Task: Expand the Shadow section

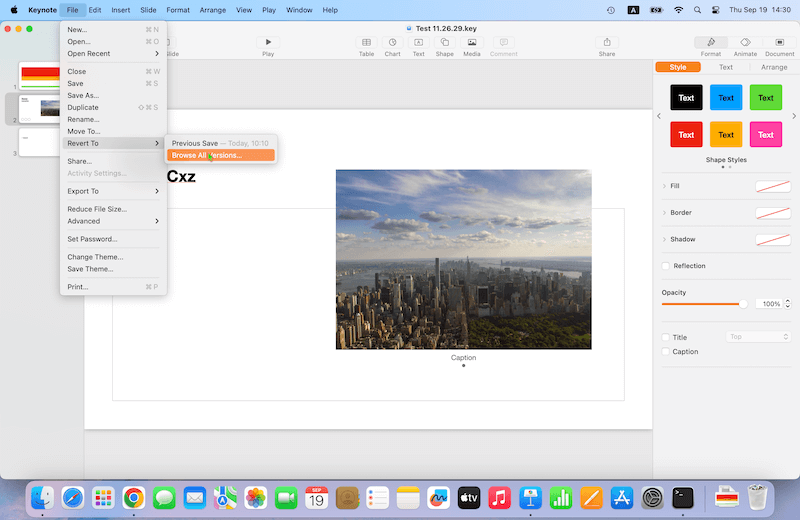Action: [665, 240]
